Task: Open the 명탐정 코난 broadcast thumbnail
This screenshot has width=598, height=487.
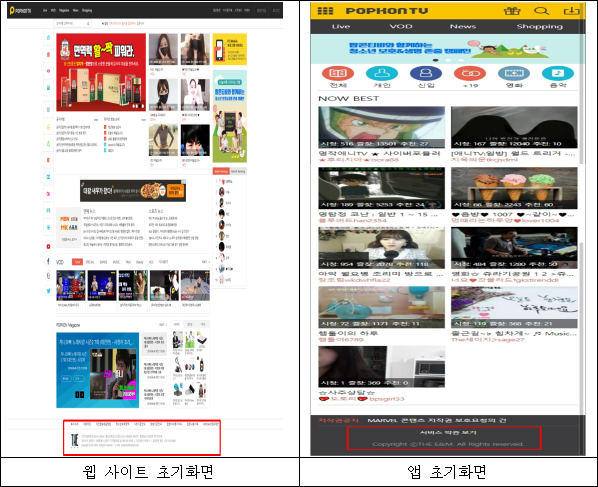Action: (381, 188)
